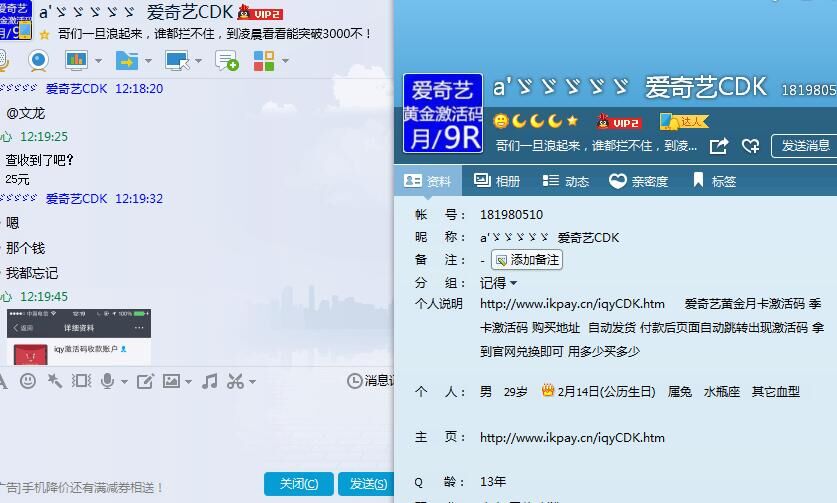Click the 发送(S) send button

(x=367, y=484)
